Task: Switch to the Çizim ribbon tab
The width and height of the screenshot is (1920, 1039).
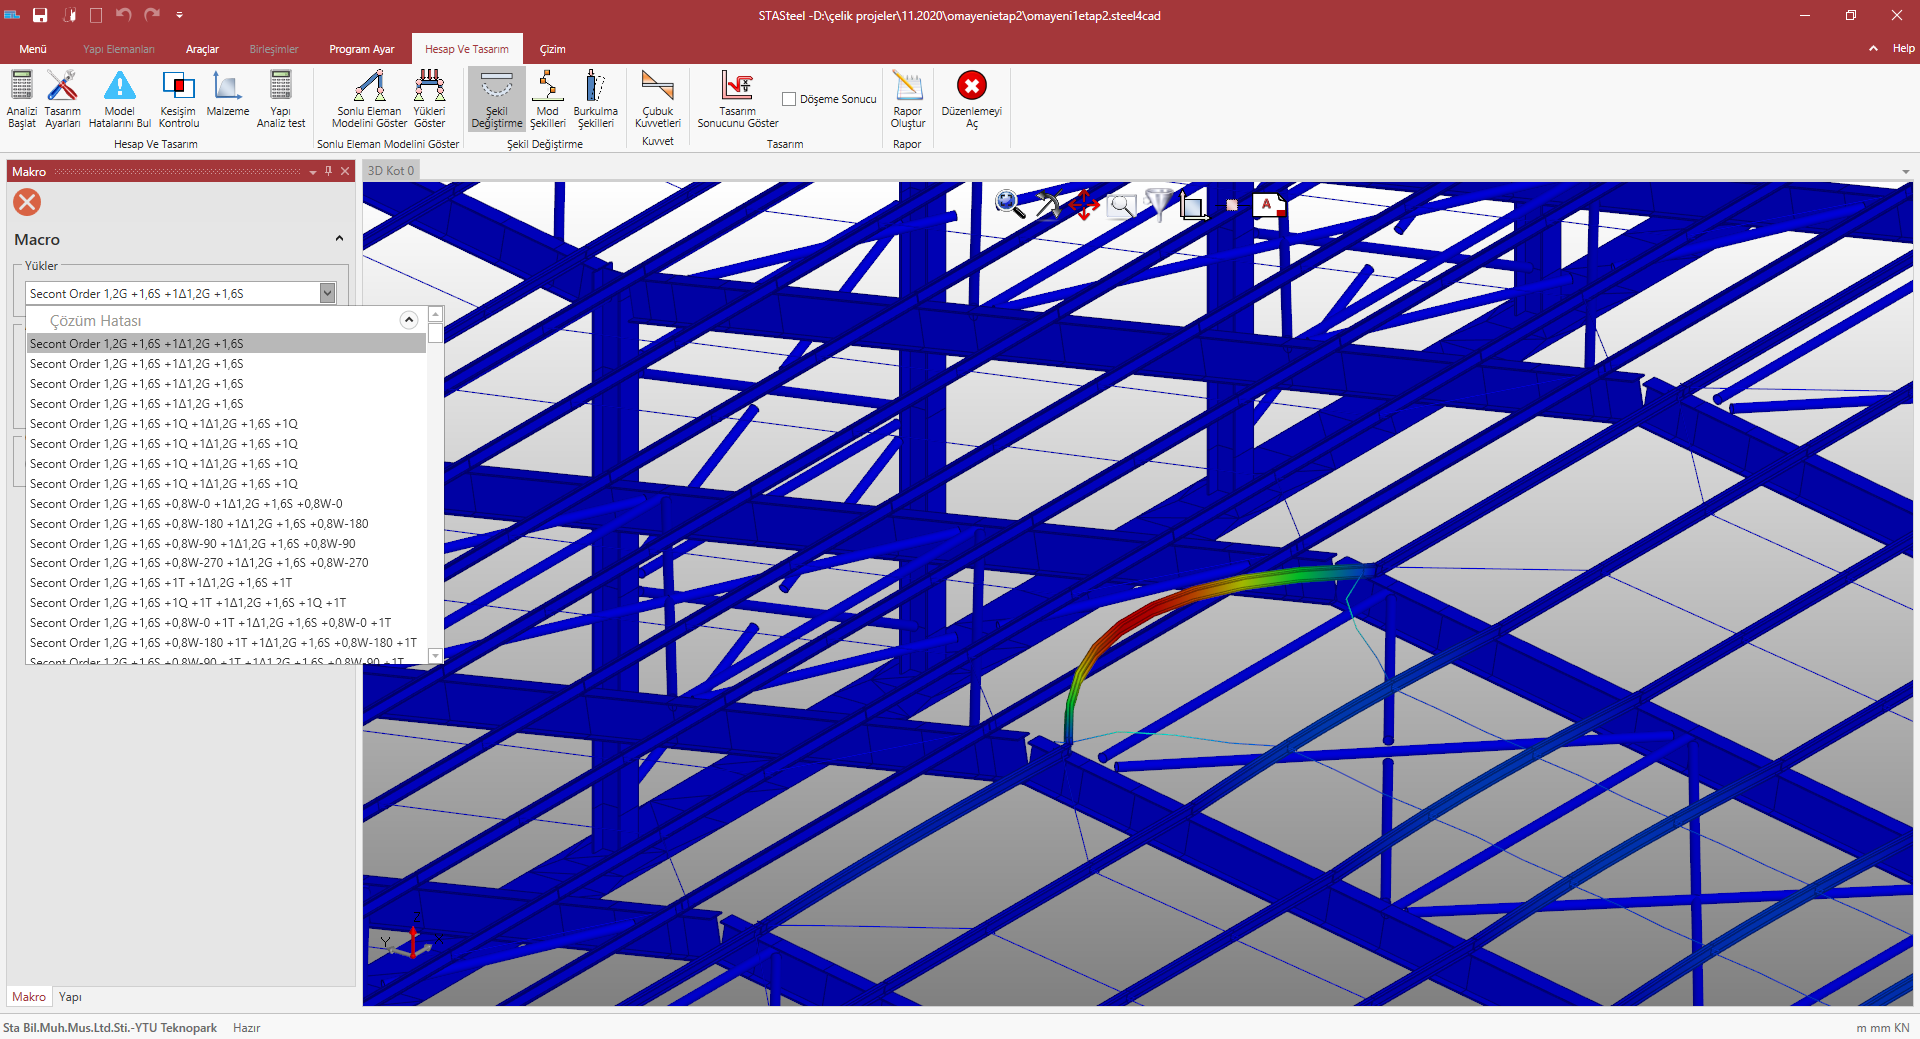Action: pyautogui.click(x=552, y=49)
